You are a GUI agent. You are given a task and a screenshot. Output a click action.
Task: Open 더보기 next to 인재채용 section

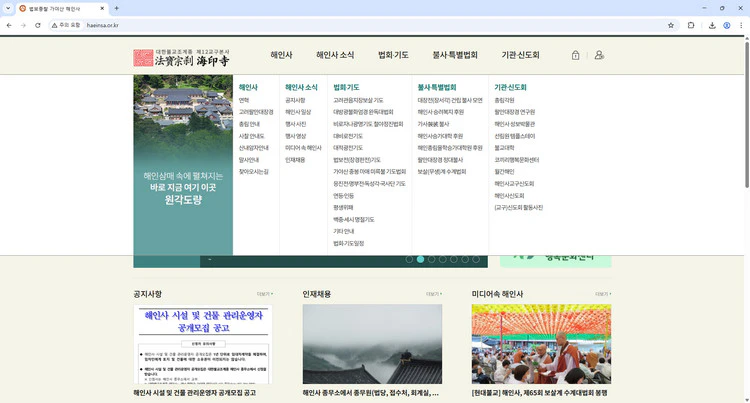click(434, 294)
